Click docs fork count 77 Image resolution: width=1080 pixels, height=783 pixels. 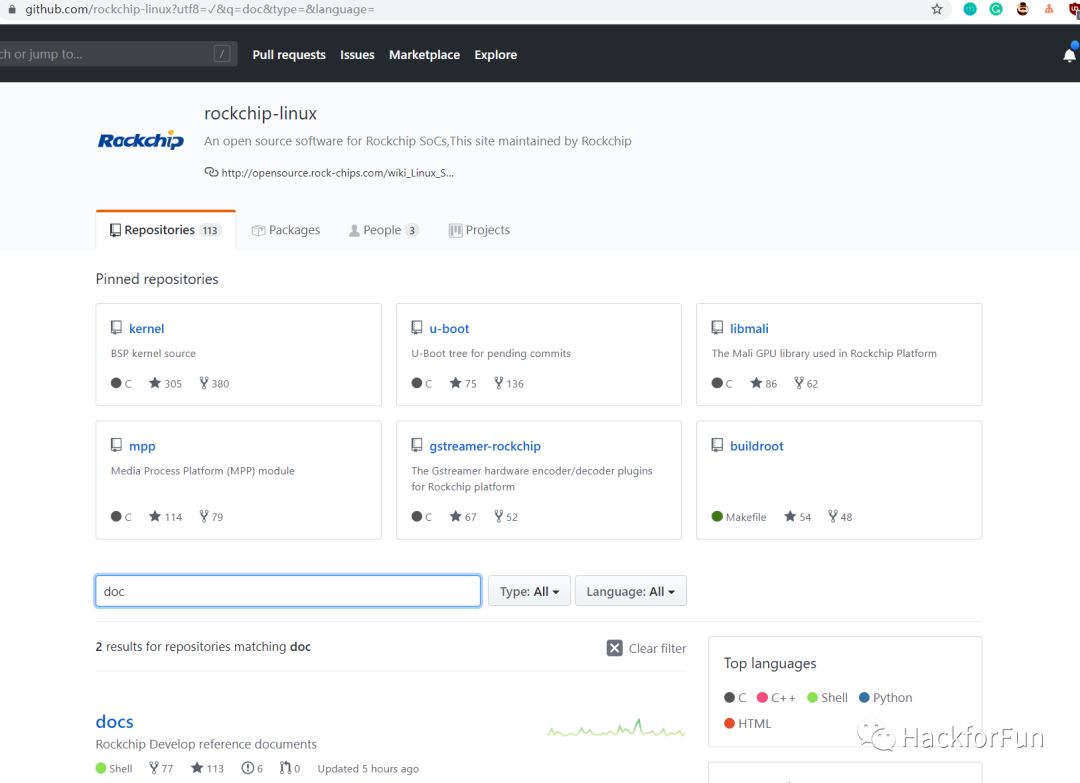point(161,769)
